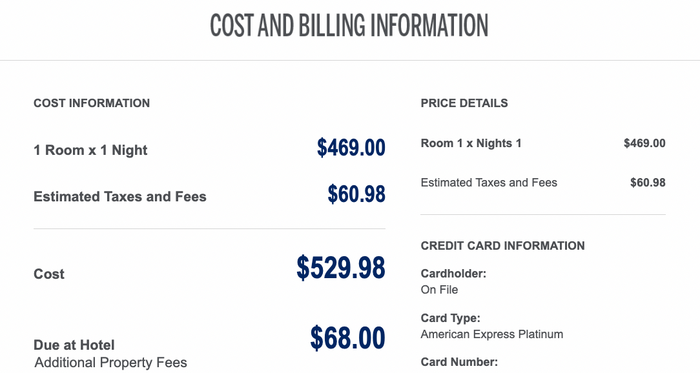The height and width of the screenshot is (373, 700).
Task: Select the American Express Platinum text
Action: (x=492, y=334)
